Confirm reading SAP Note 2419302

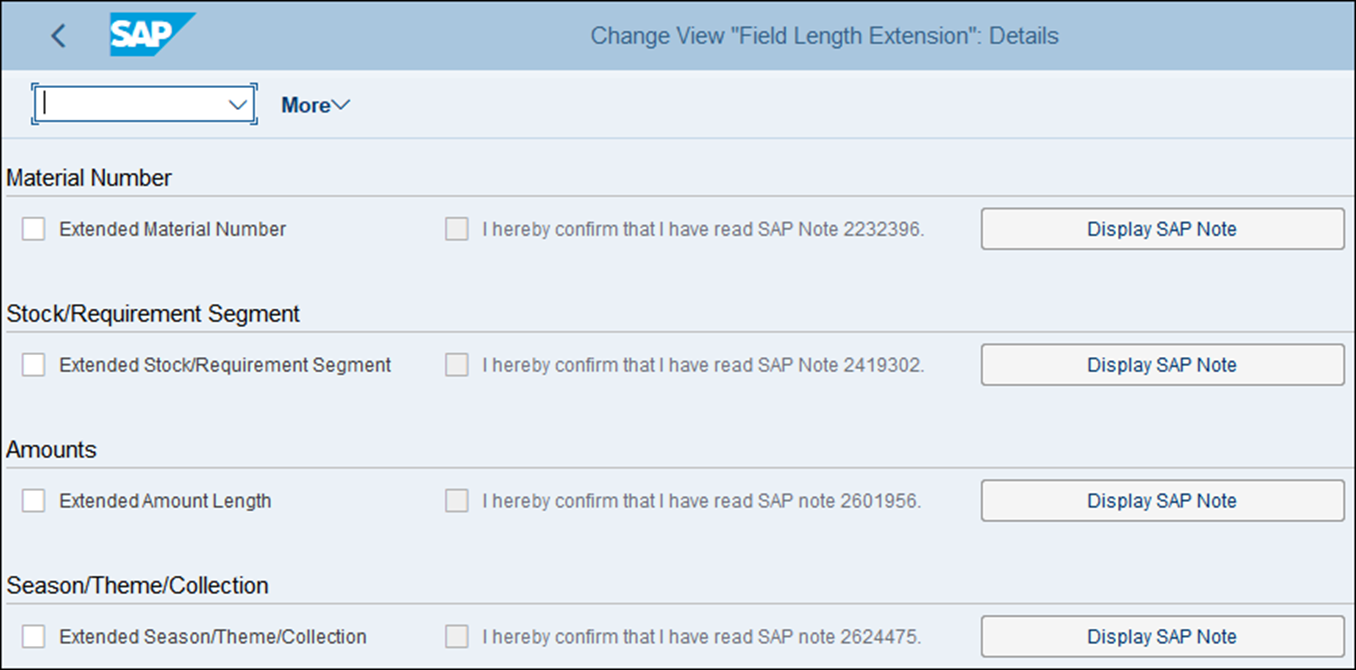point(456,364)
